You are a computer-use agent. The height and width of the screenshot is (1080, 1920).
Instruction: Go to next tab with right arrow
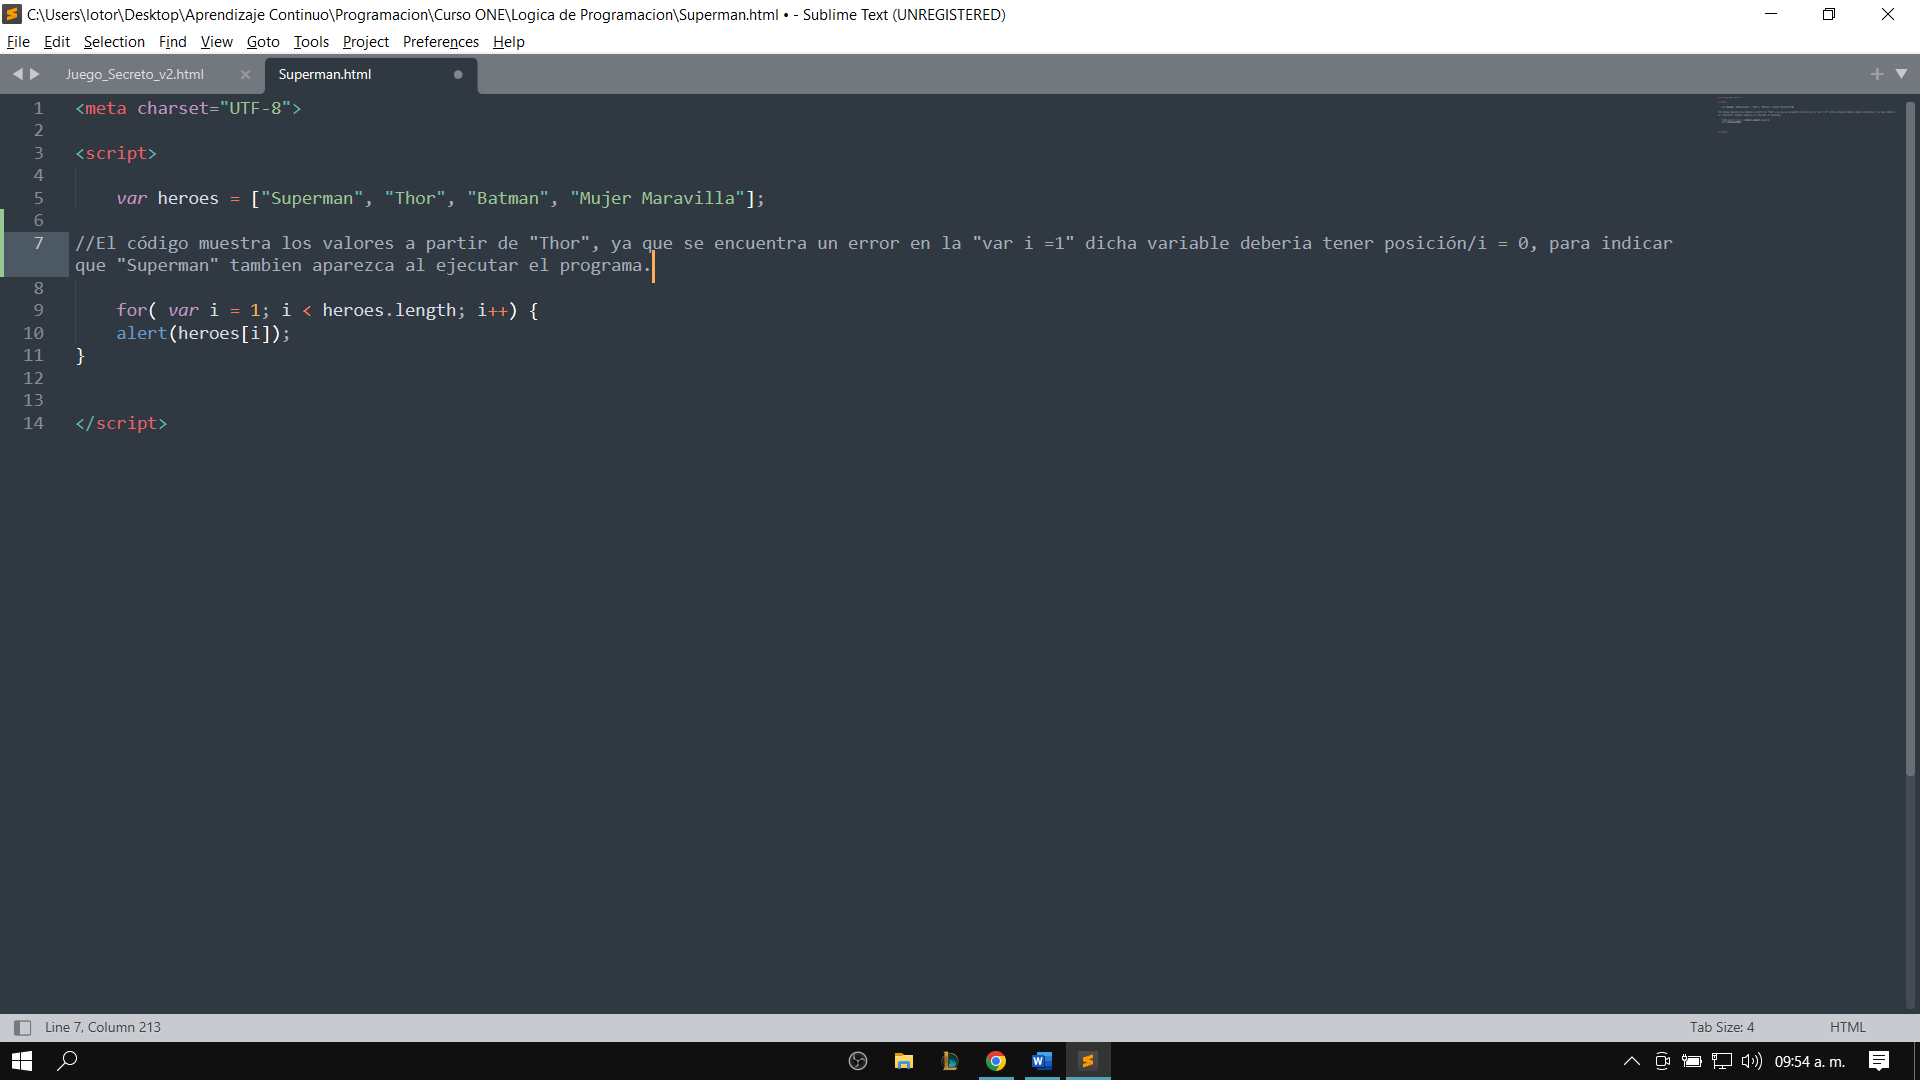point(35,74)
